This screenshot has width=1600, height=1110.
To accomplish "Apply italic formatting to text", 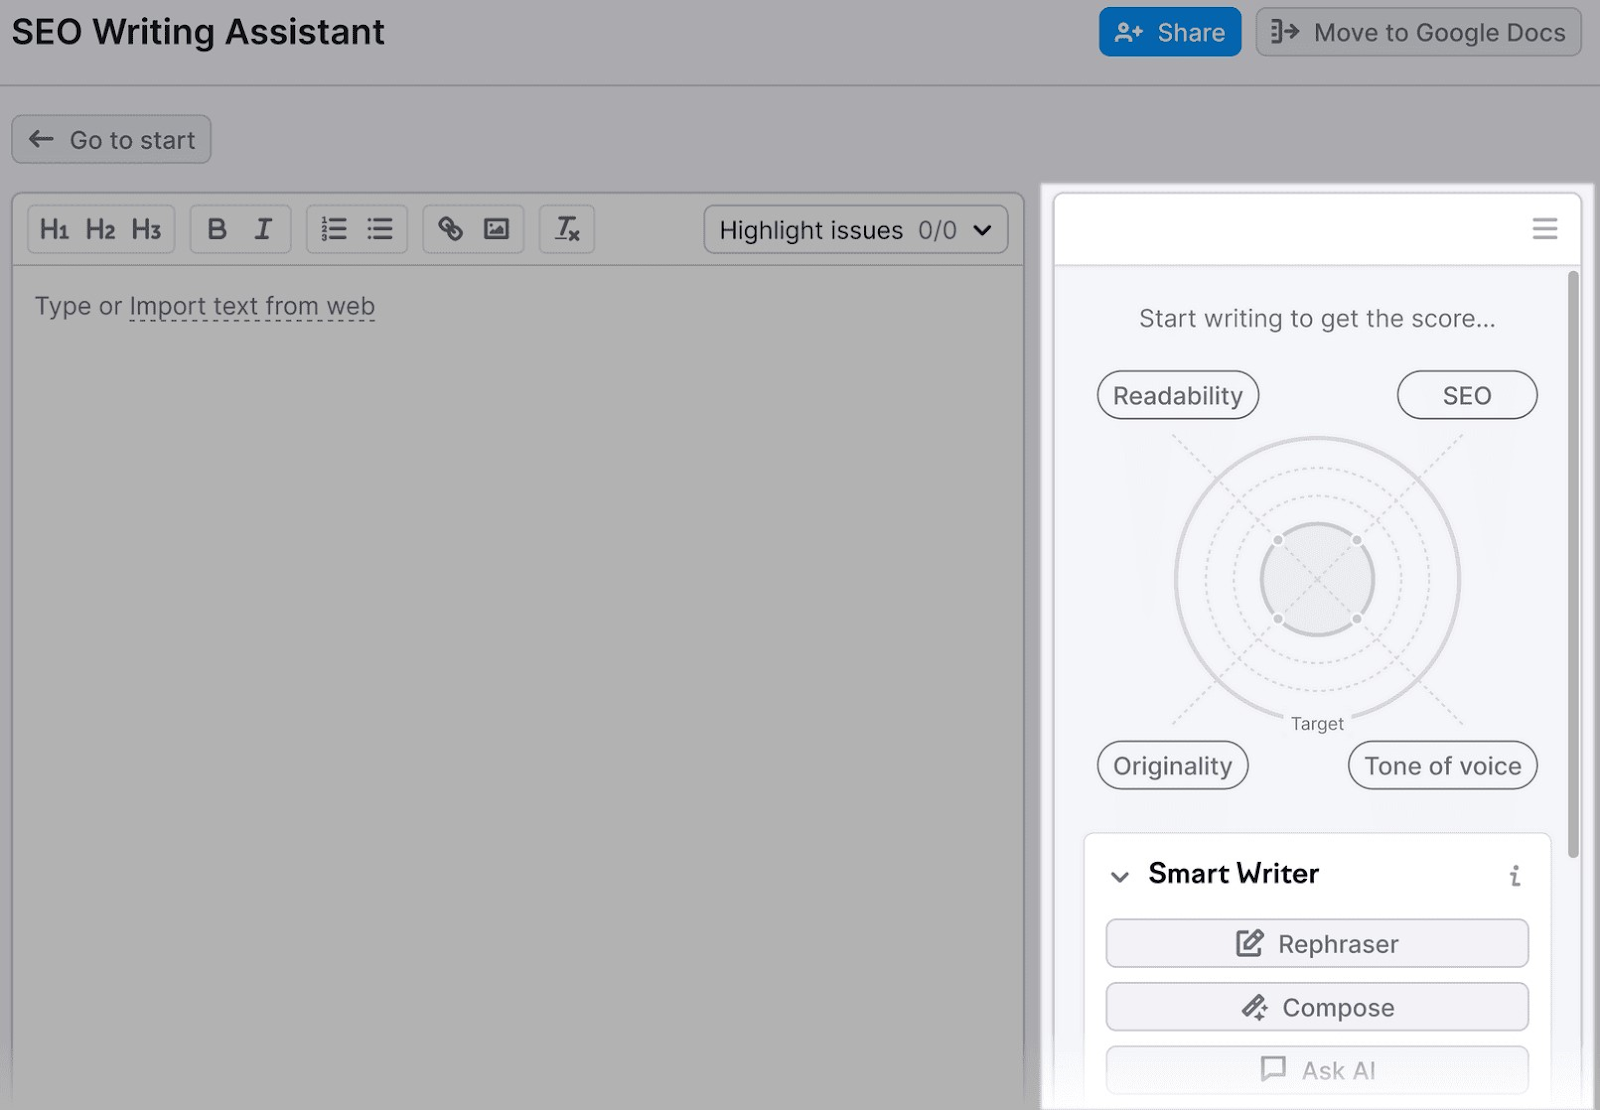I will pyautogui.click(x=262, y=229).
